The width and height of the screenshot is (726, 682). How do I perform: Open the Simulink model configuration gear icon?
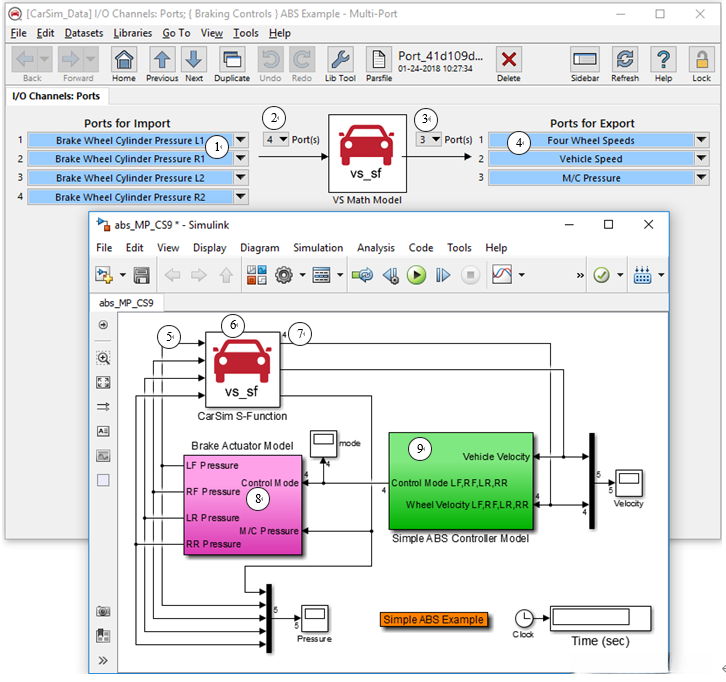283,274
